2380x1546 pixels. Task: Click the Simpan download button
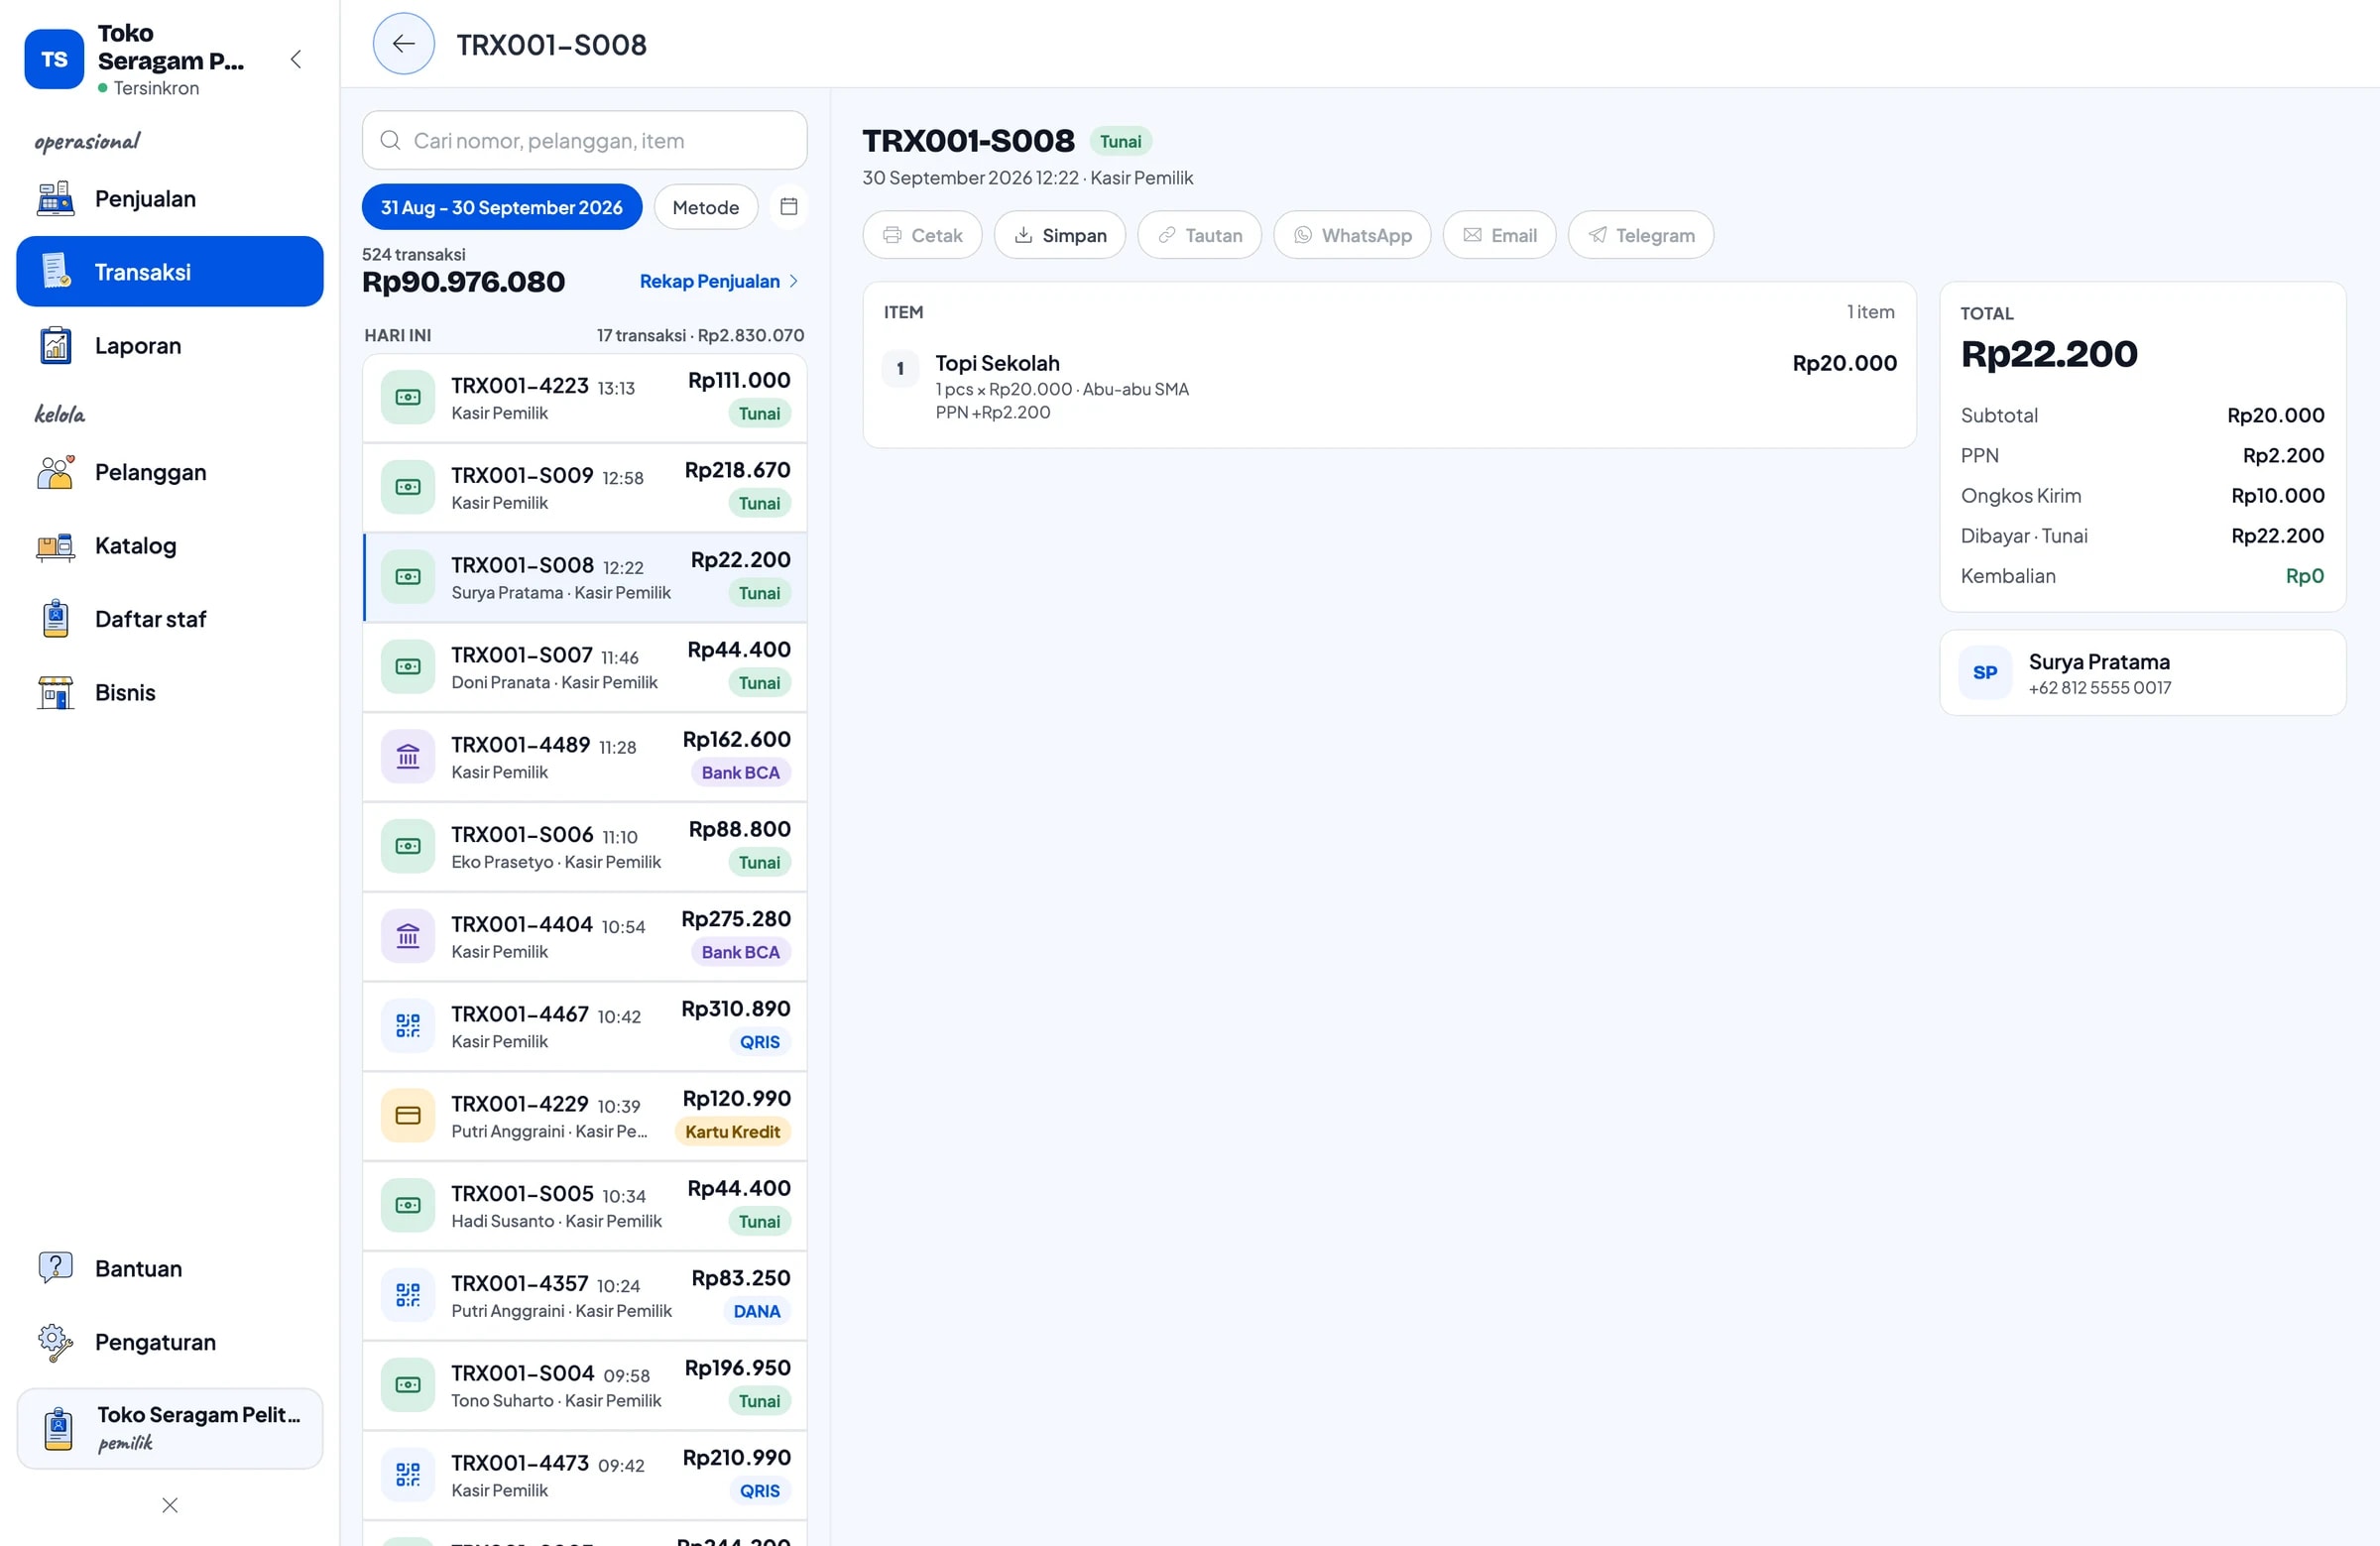coord(1060,235)
